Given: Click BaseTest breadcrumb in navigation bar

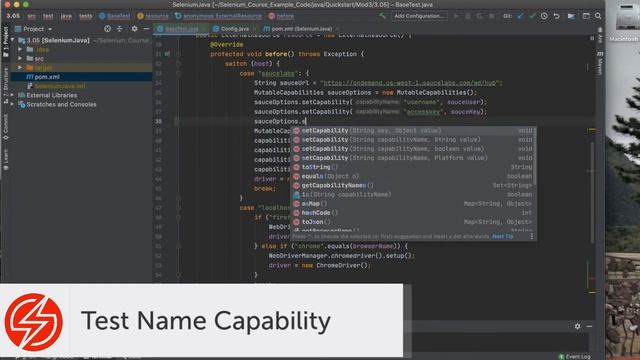Looking at the screenshot, I should pos(115,16).
